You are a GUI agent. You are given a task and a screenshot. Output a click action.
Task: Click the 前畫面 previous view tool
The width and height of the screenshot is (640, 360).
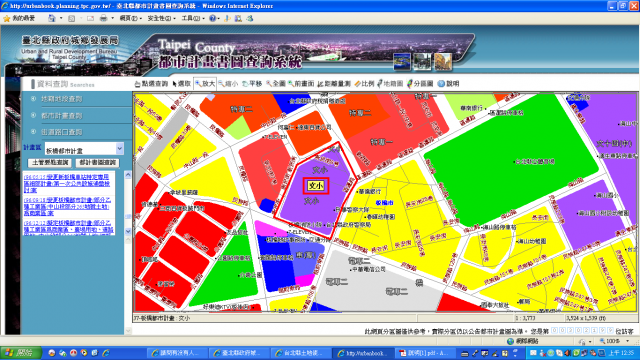pos(301,84)
